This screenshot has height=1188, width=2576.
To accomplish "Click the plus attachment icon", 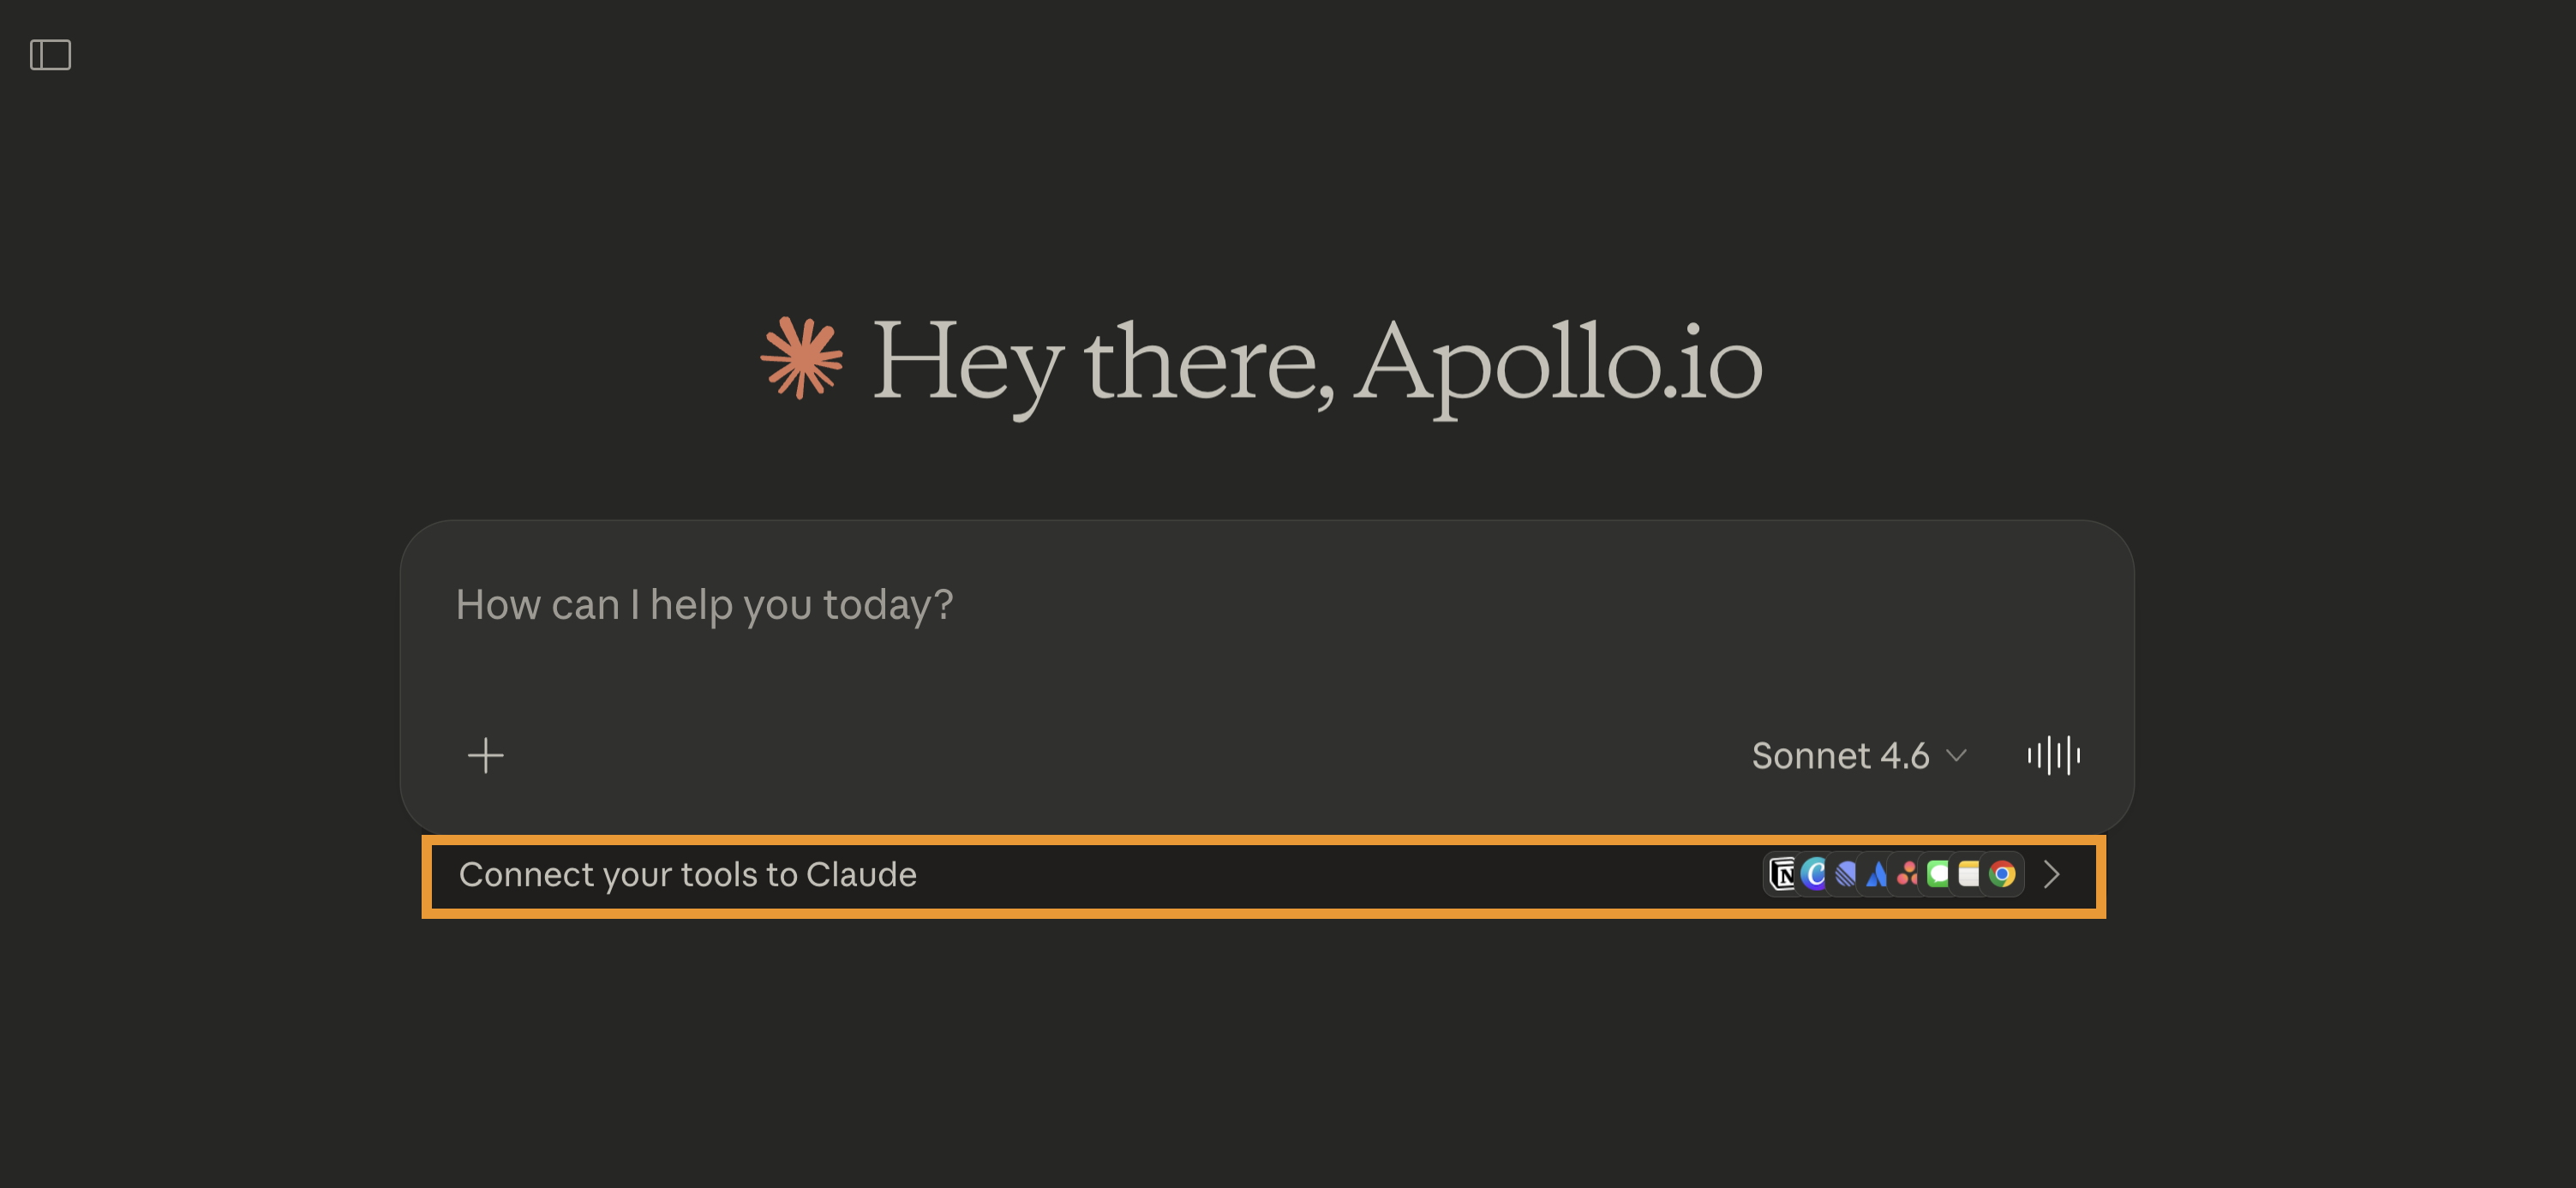I will (486, 755).
